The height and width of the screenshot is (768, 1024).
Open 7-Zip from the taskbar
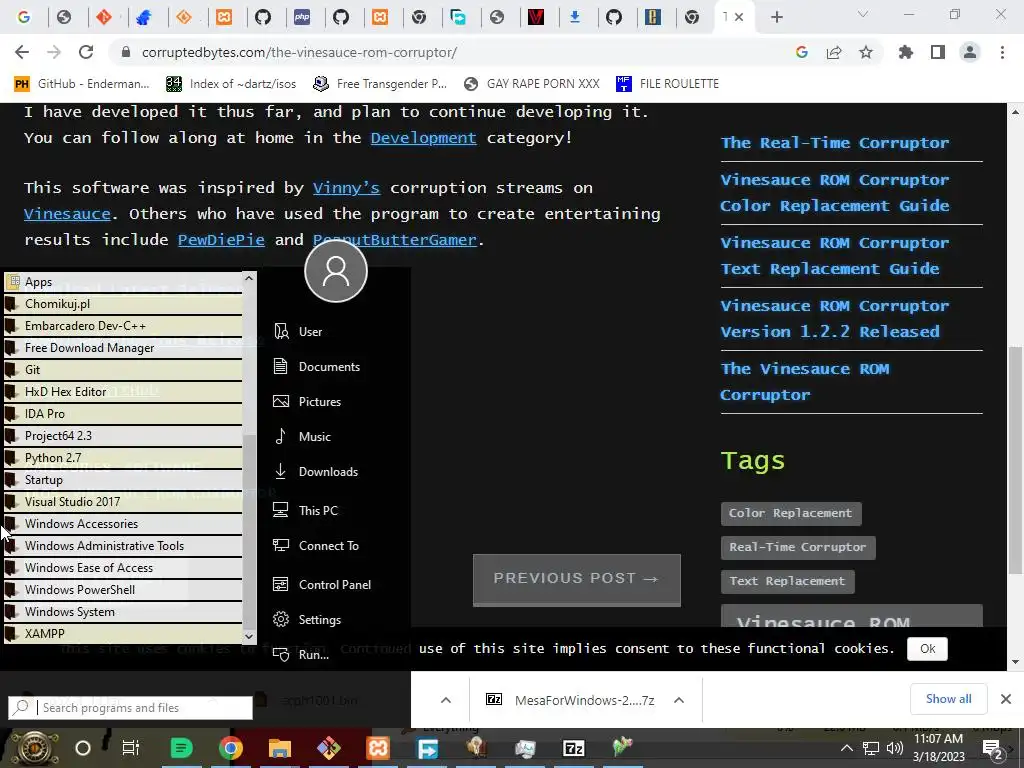(573, 748)
